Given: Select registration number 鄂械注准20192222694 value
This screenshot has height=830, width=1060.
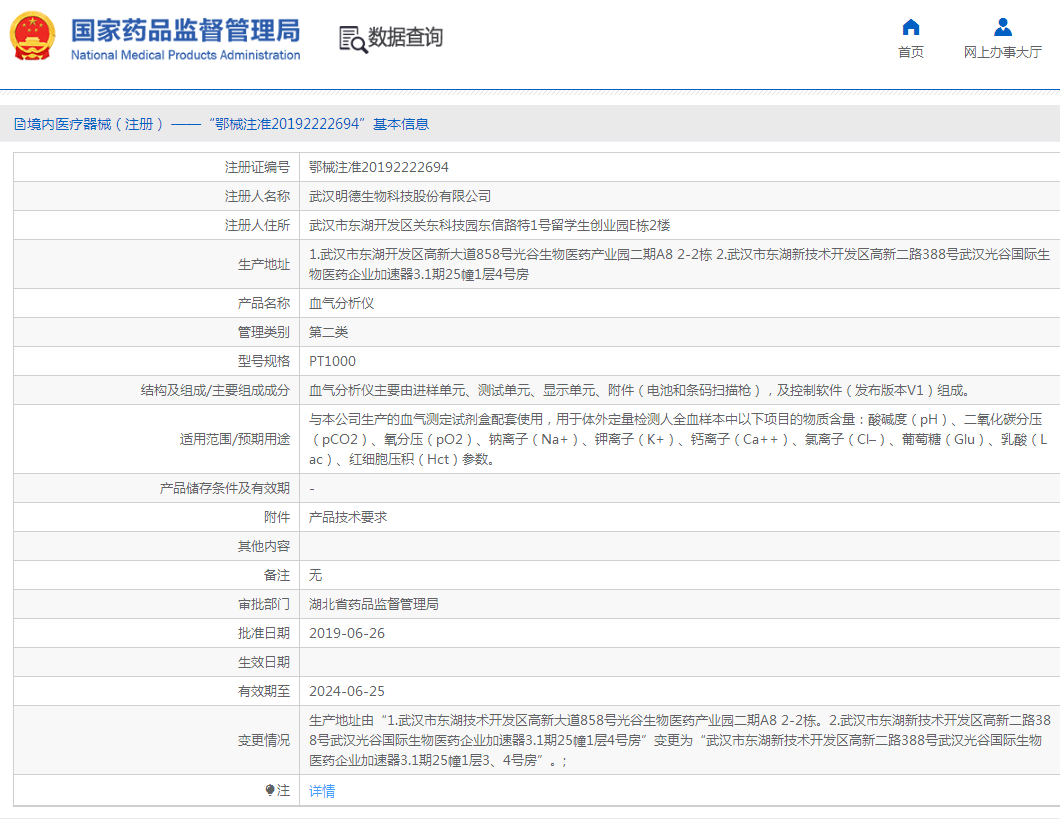Looking at the screenshot, I should tap(379, 168).
